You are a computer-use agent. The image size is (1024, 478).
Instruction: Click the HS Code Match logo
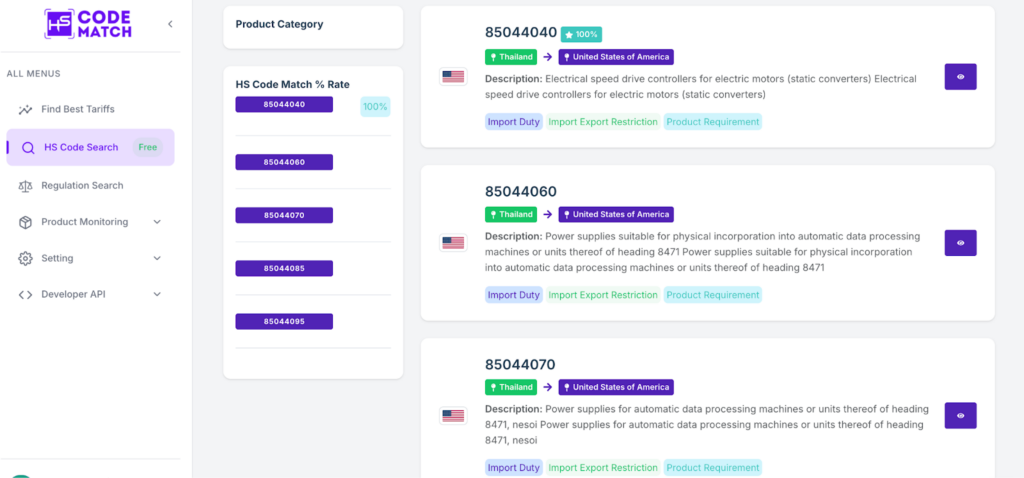[88, 24]
